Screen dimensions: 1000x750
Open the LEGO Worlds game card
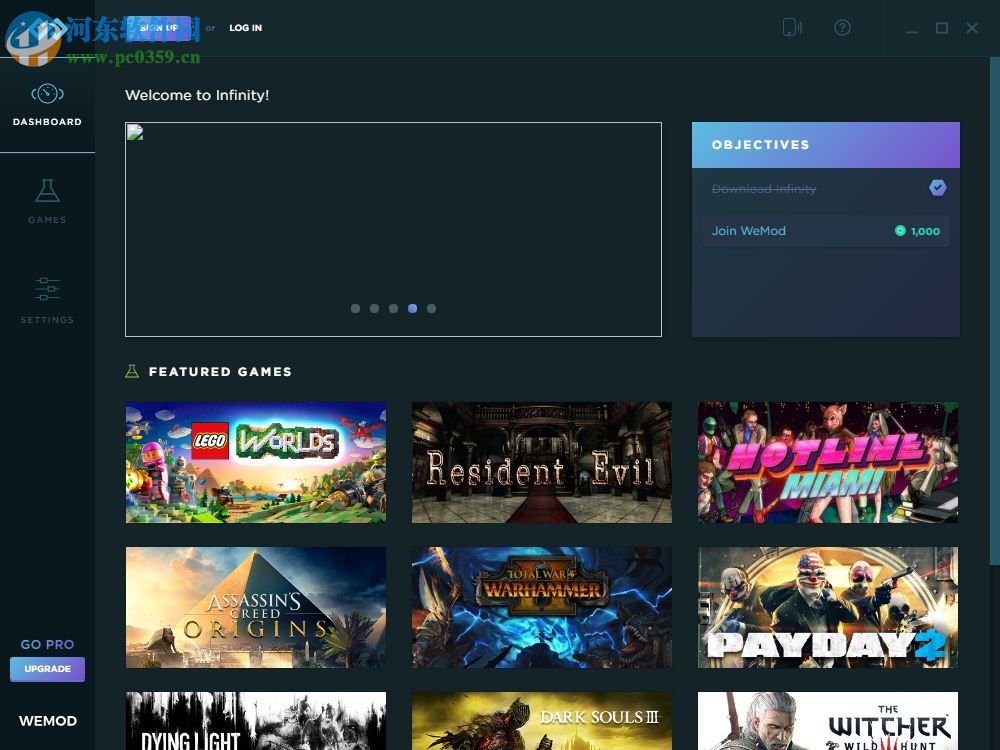point(256,462)
